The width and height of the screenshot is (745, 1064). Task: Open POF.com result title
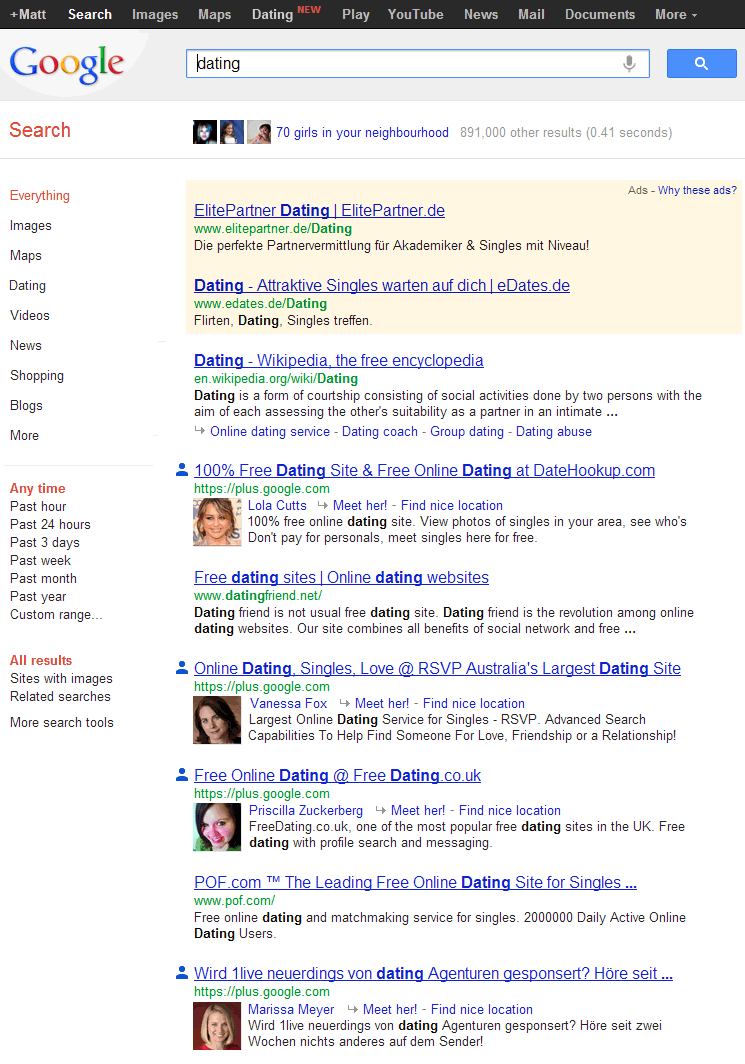pyautogui.click(x=415, y=882)
